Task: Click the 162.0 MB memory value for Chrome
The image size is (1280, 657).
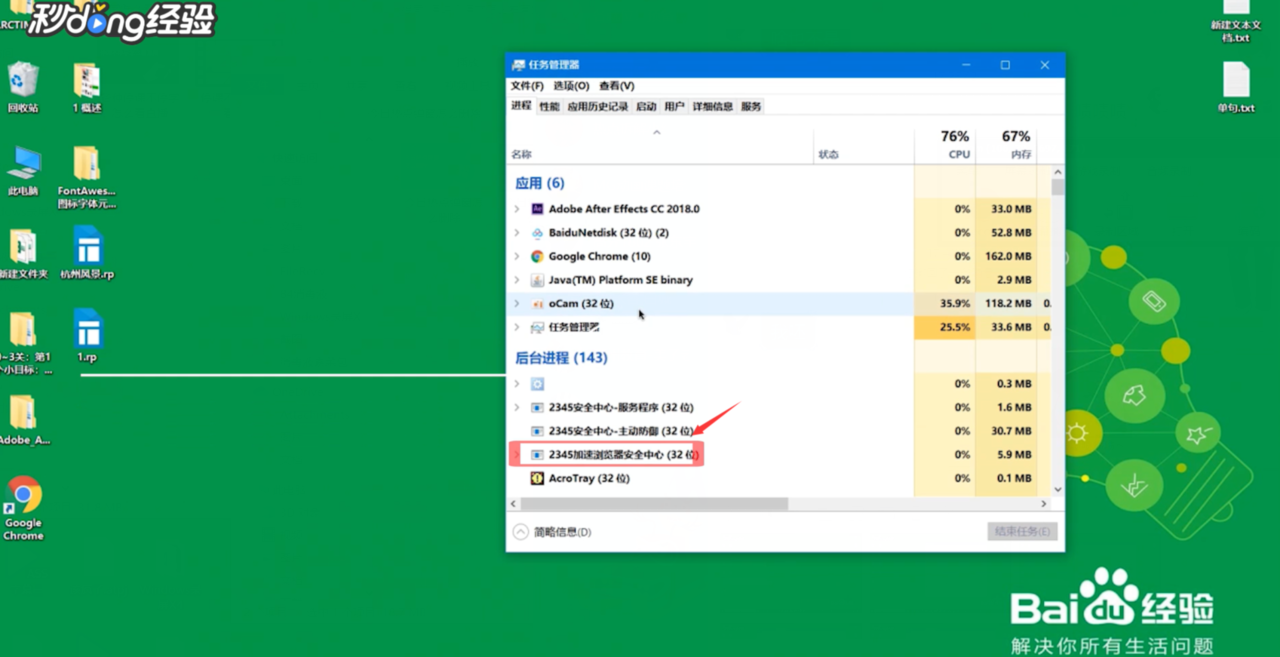Action: tap(1008, 256)
